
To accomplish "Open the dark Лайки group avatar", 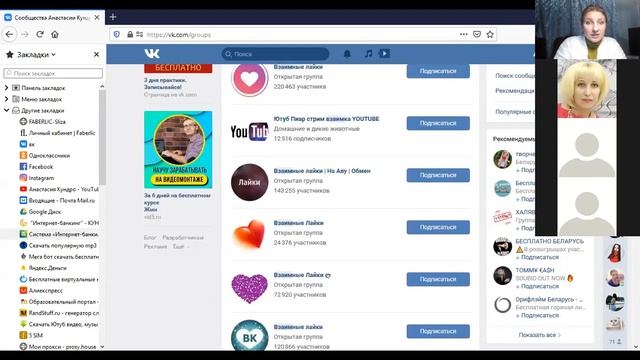I will (x=249, y=182).
